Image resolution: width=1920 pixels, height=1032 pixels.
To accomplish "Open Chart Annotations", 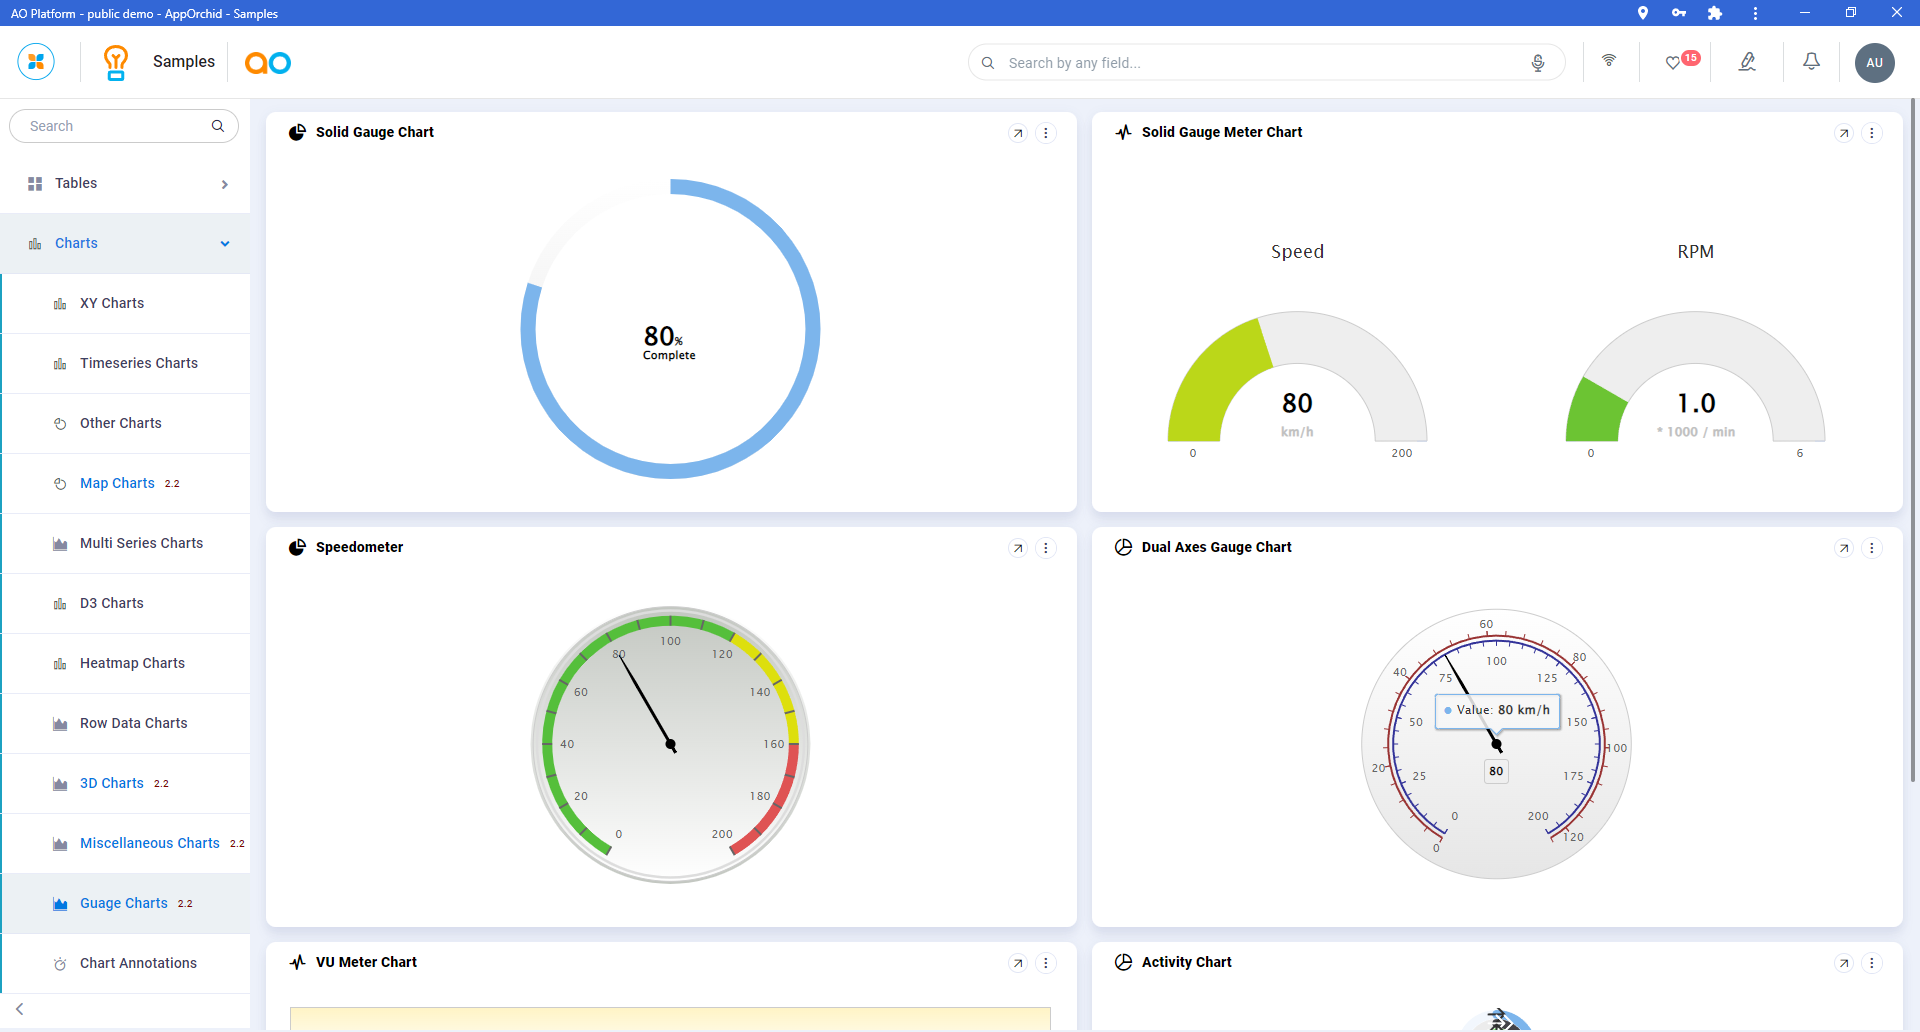I will [x=126, y=963].
